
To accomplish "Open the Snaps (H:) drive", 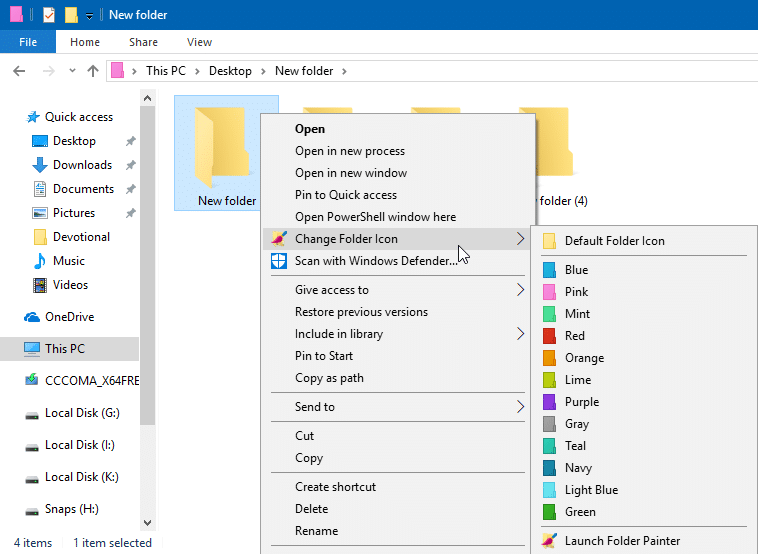I will coord(62,509).
